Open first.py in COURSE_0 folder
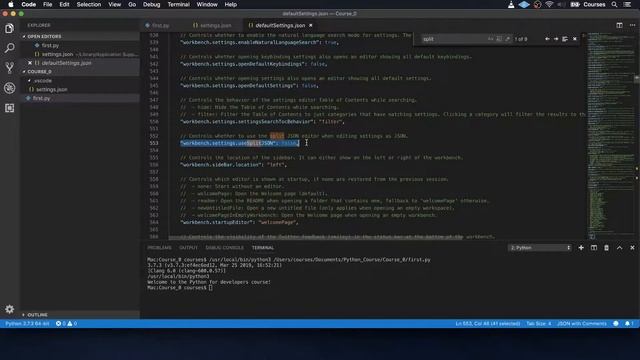640x360 pixels. [x=41, y=98]
